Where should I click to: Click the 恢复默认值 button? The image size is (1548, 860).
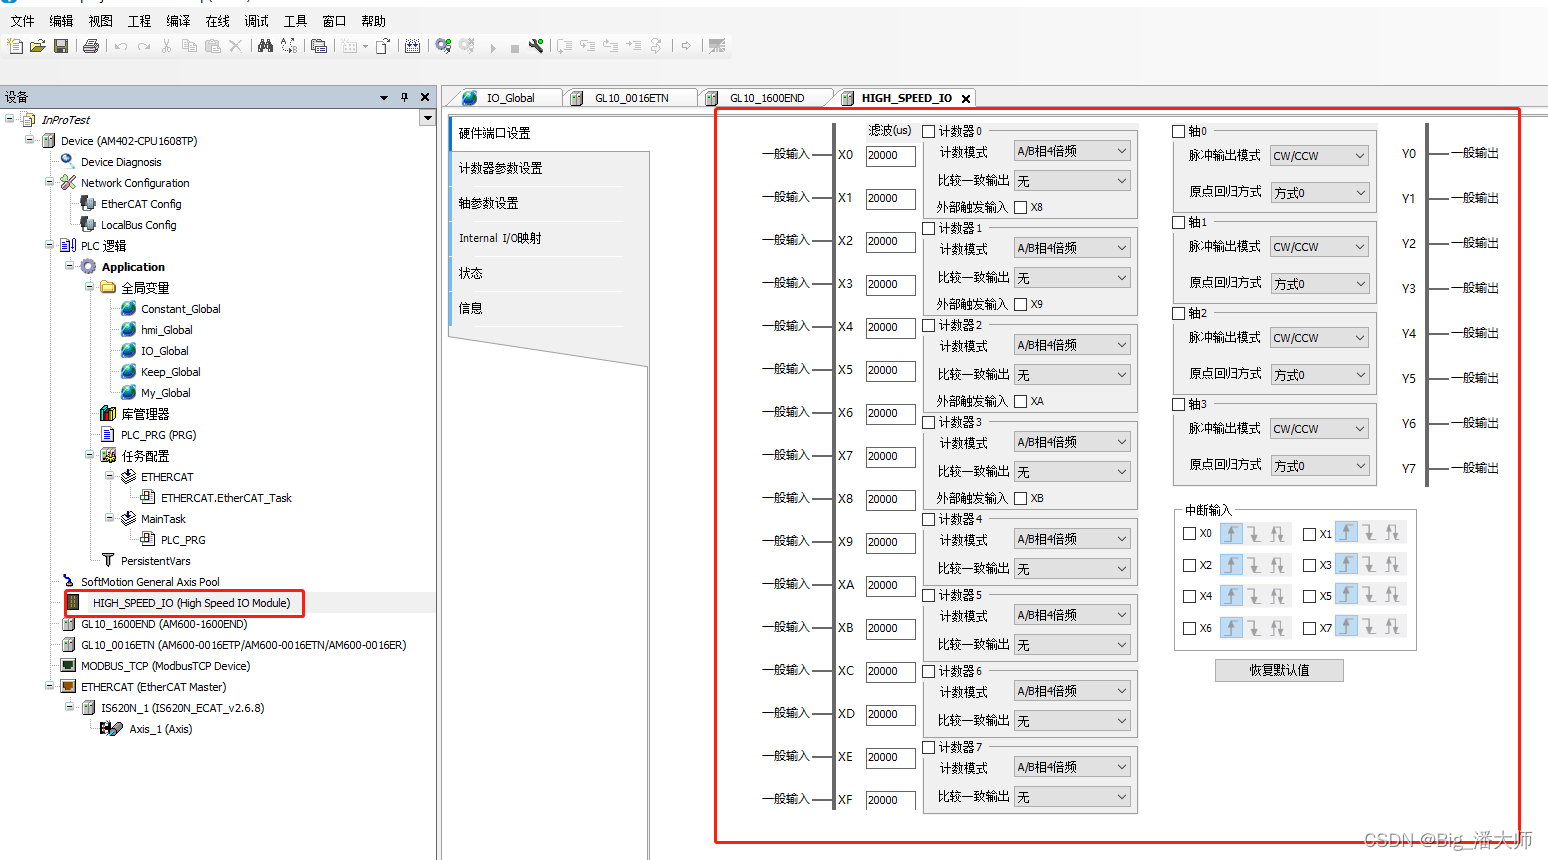click(1279, 670)
